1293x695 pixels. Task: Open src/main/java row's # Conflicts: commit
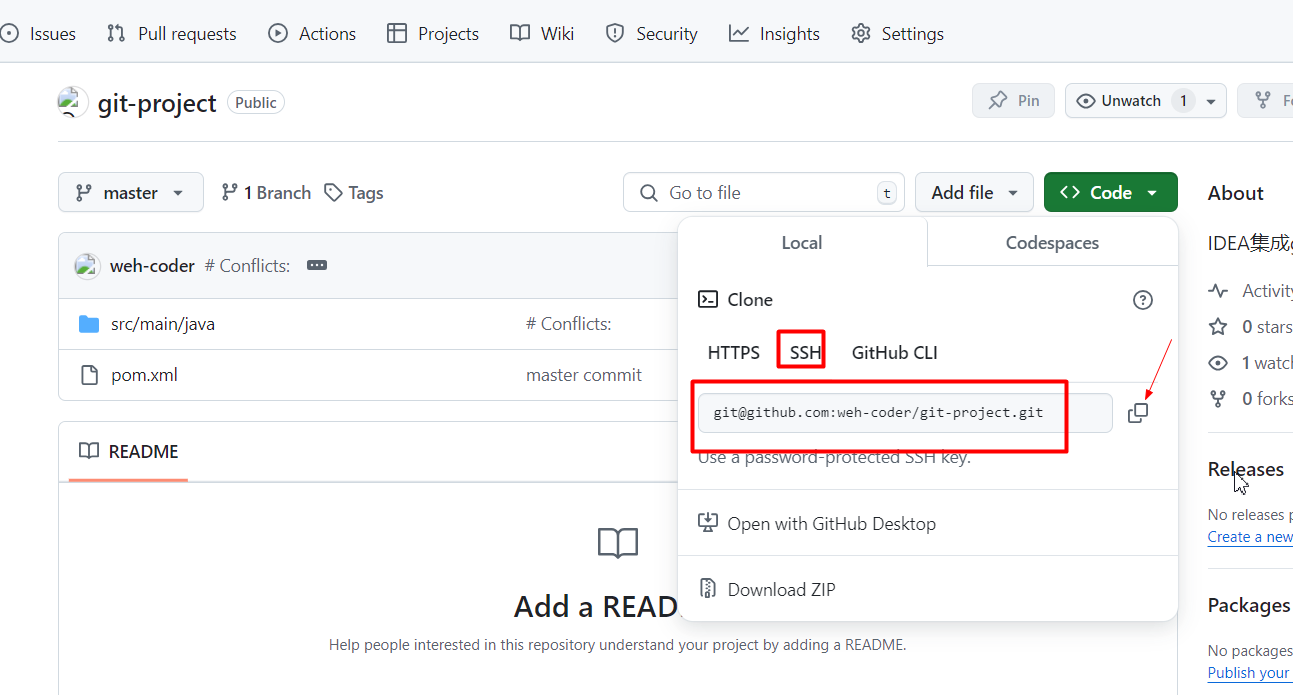(x=568, y=324)
